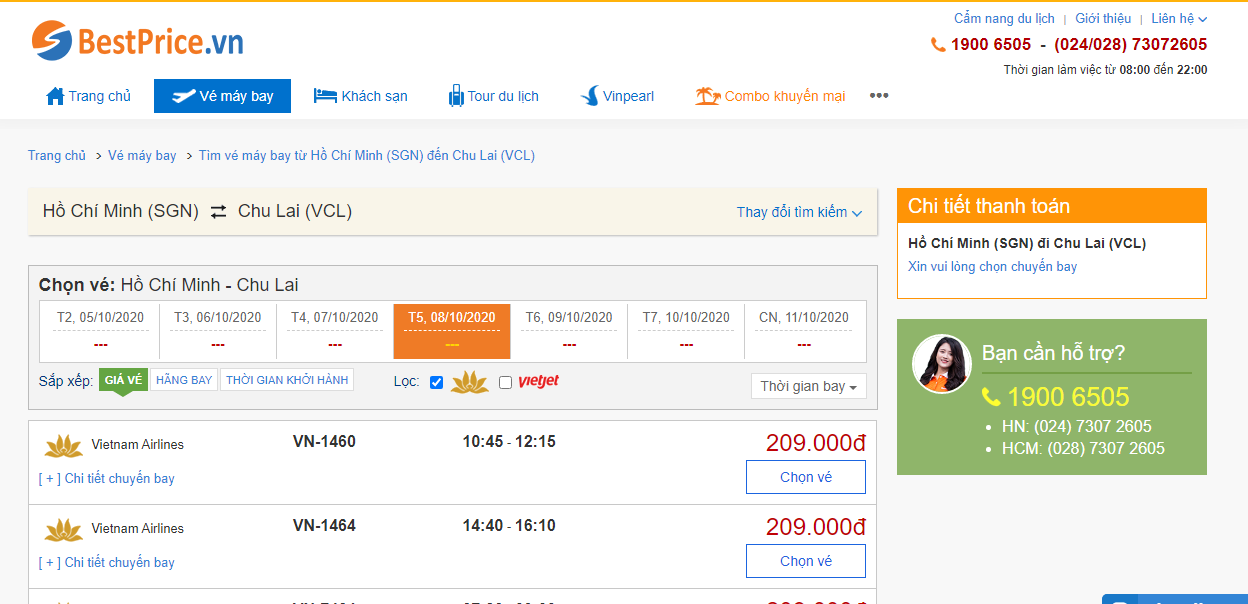Sort by THỜI GIAN KHỞI HÀNH
The height and width of the screenshot is (604, 1248).
287,380
